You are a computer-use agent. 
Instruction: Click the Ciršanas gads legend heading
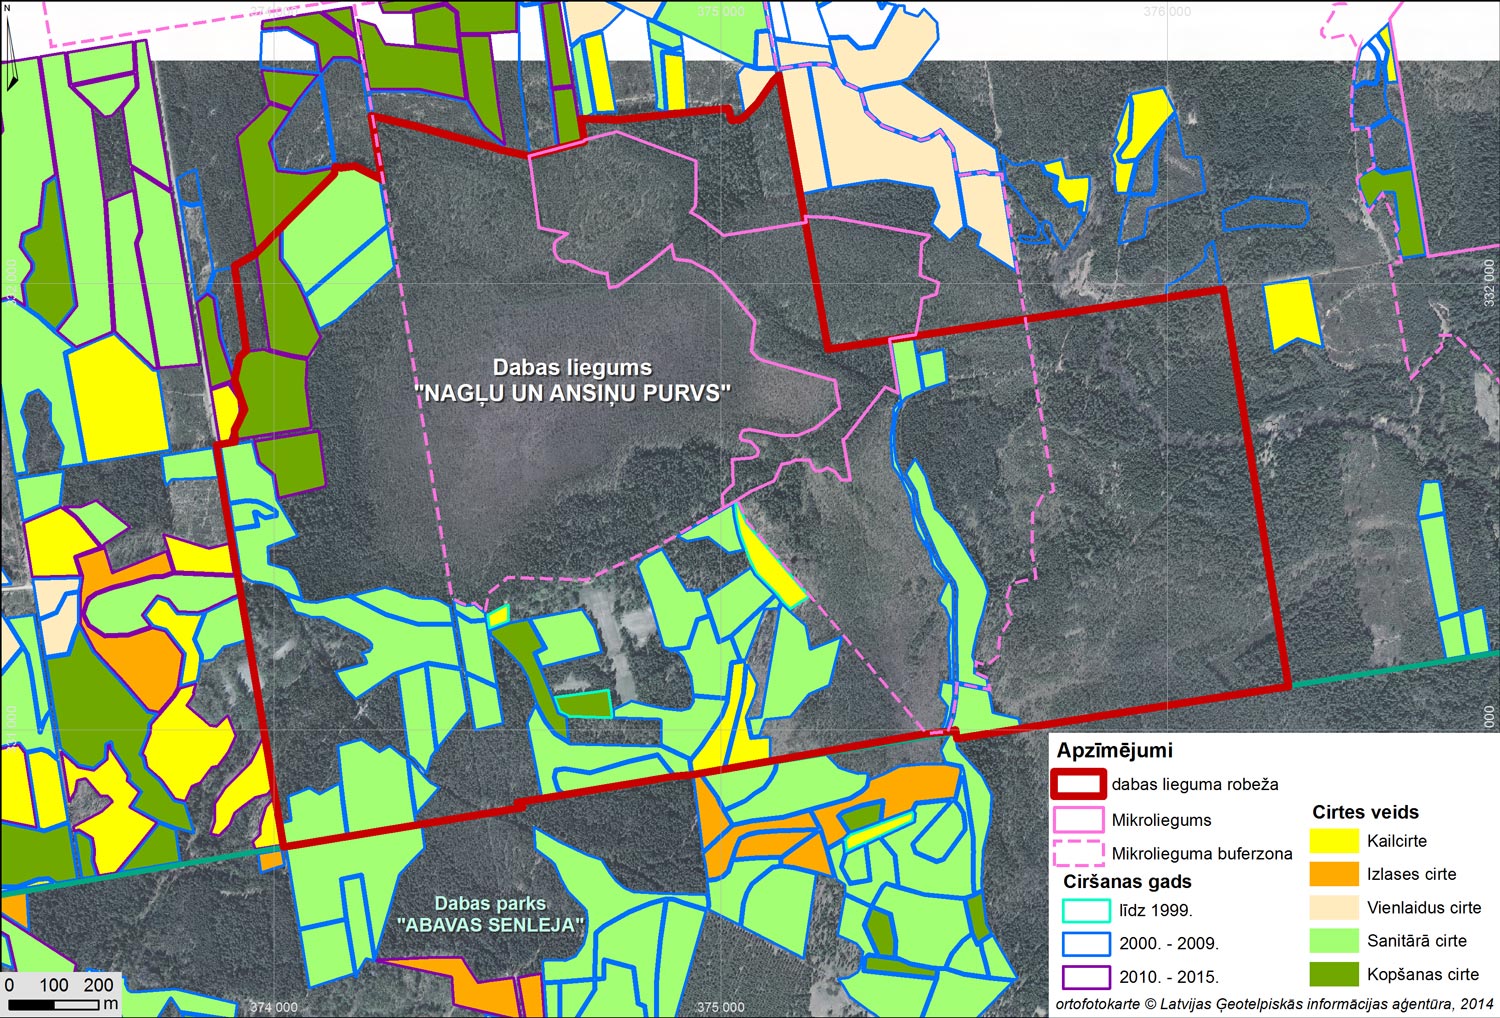pyautogui.click(x=1127, y=881)
